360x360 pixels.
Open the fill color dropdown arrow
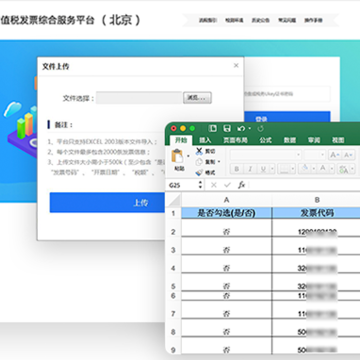coord(314,169)
